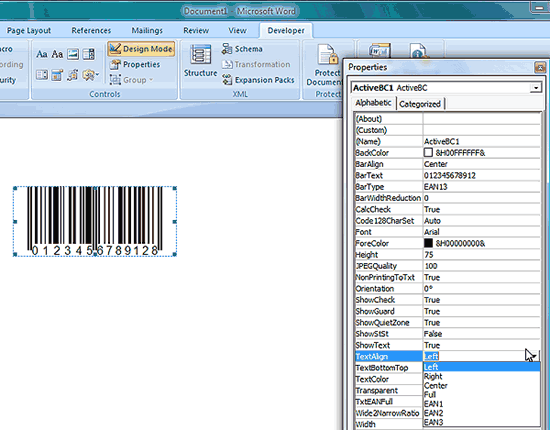Switch to the View tab
The image size is (550, 430).
coord(237,31)
